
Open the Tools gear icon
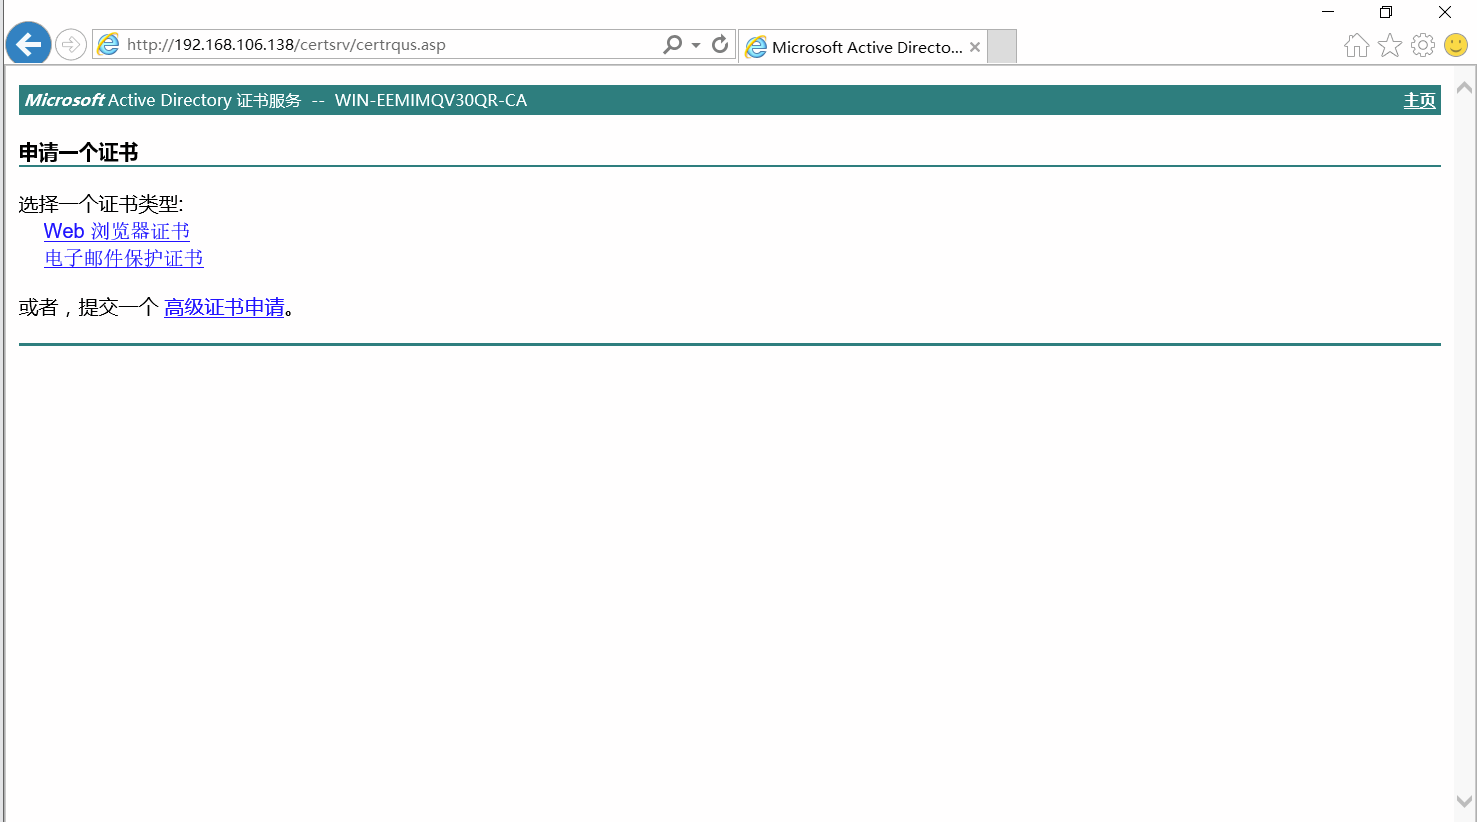point(1423,45)
